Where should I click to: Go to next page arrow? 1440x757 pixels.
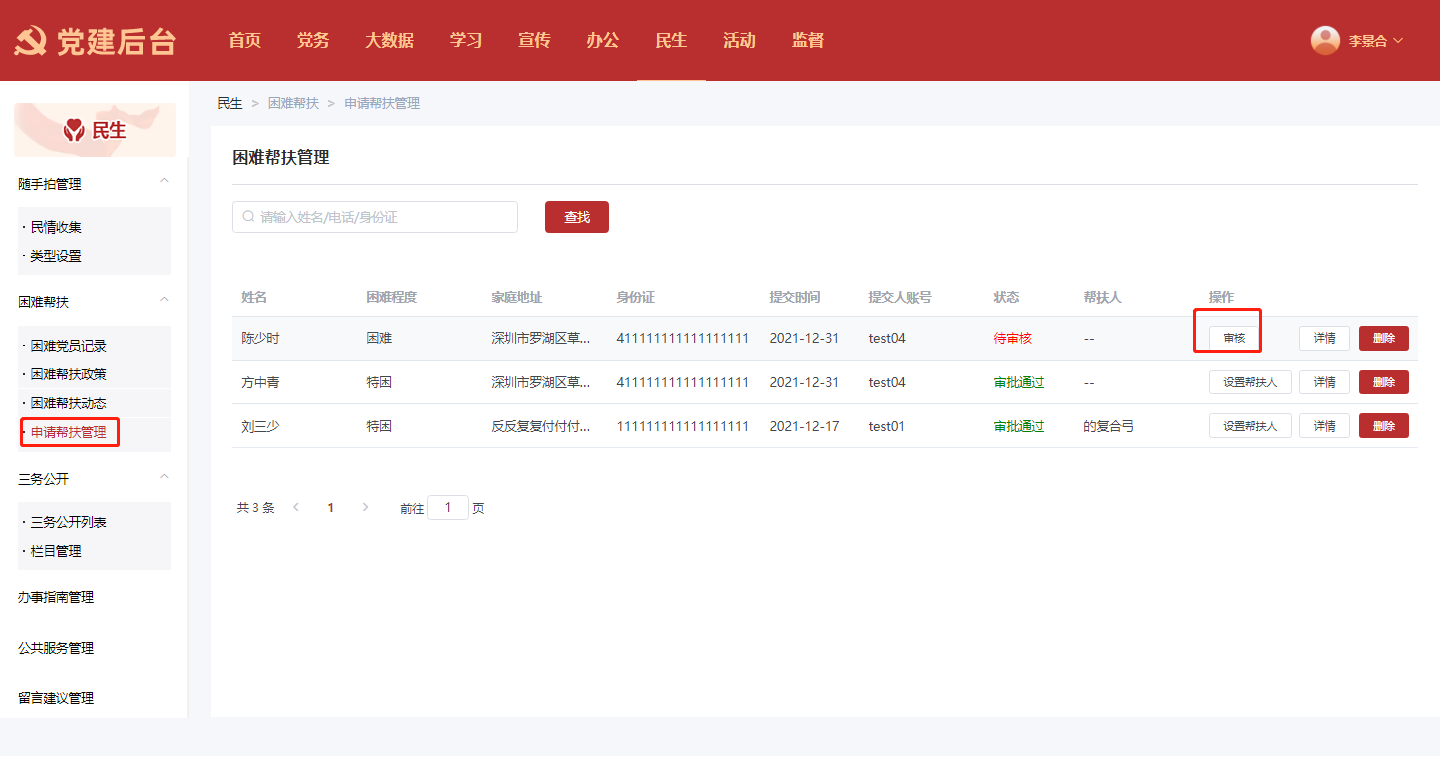[x=365, y=508]
